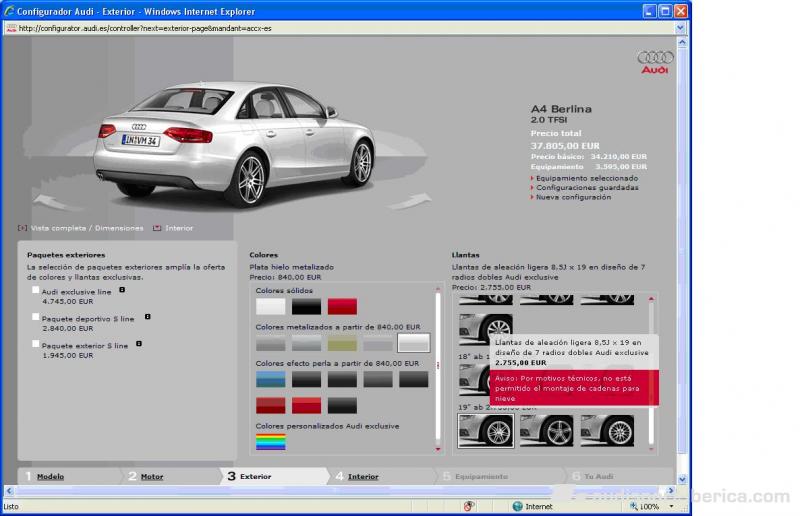The width and height of the screenshot is (800, 516).
Task: Select first 19-inch wheel thumbnail
Action: click(x=486, y=431)
